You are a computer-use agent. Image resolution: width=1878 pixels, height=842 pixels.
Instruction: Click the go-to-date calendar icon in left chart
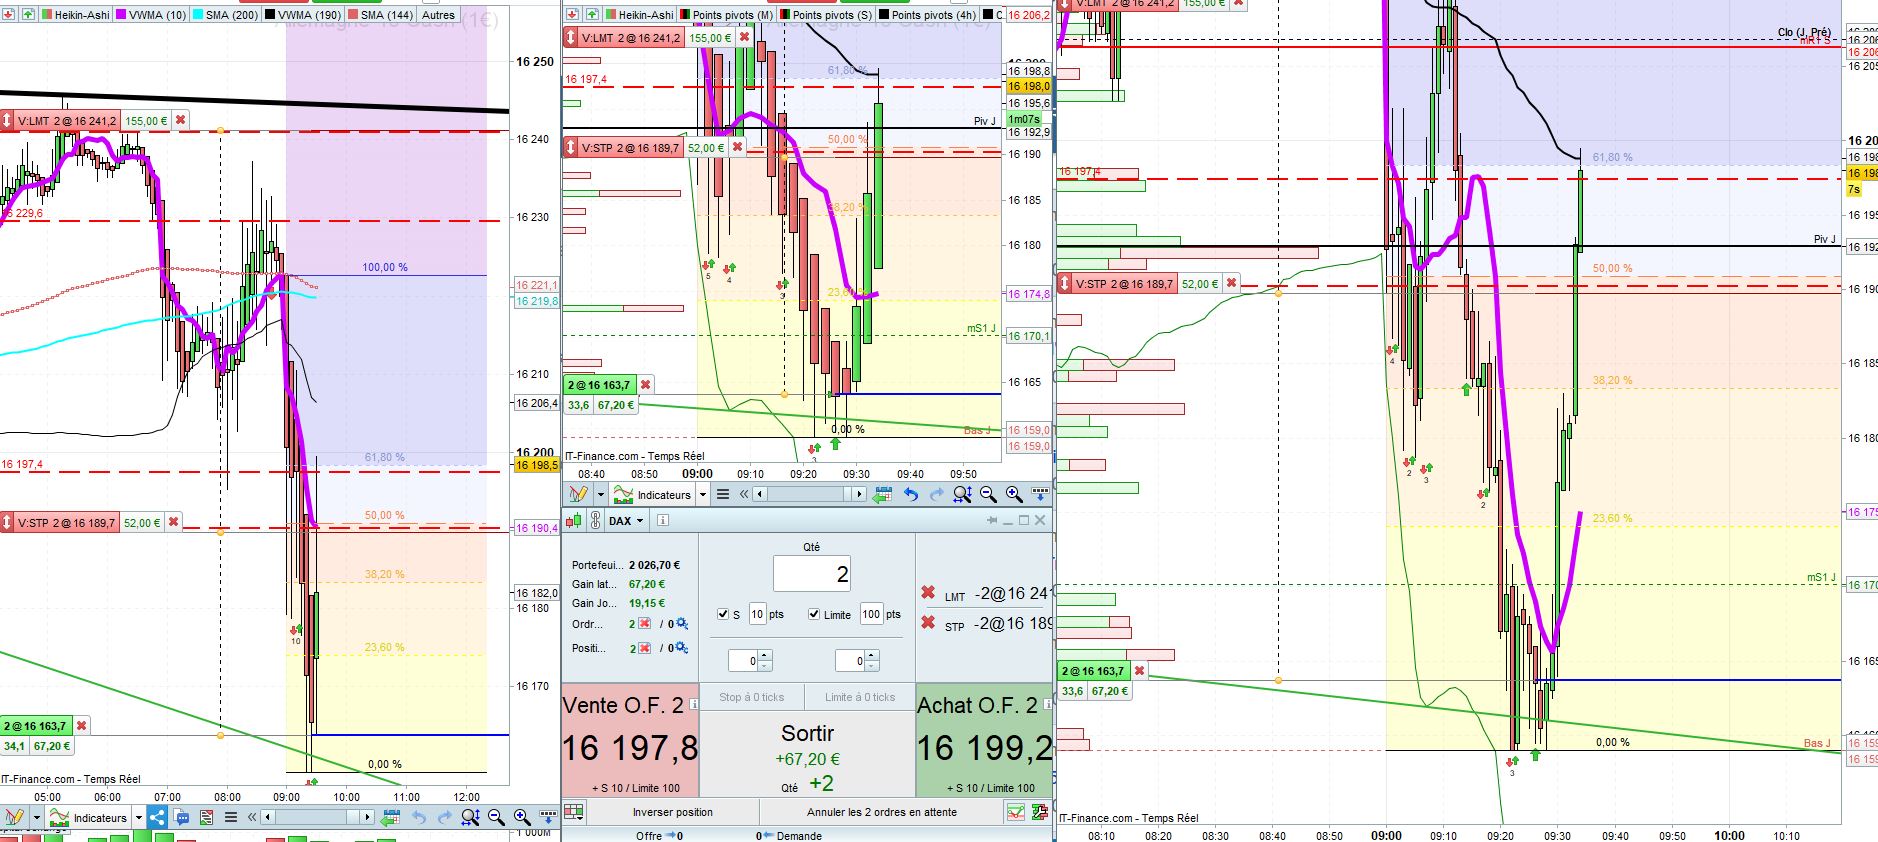(x=391, y=817)
